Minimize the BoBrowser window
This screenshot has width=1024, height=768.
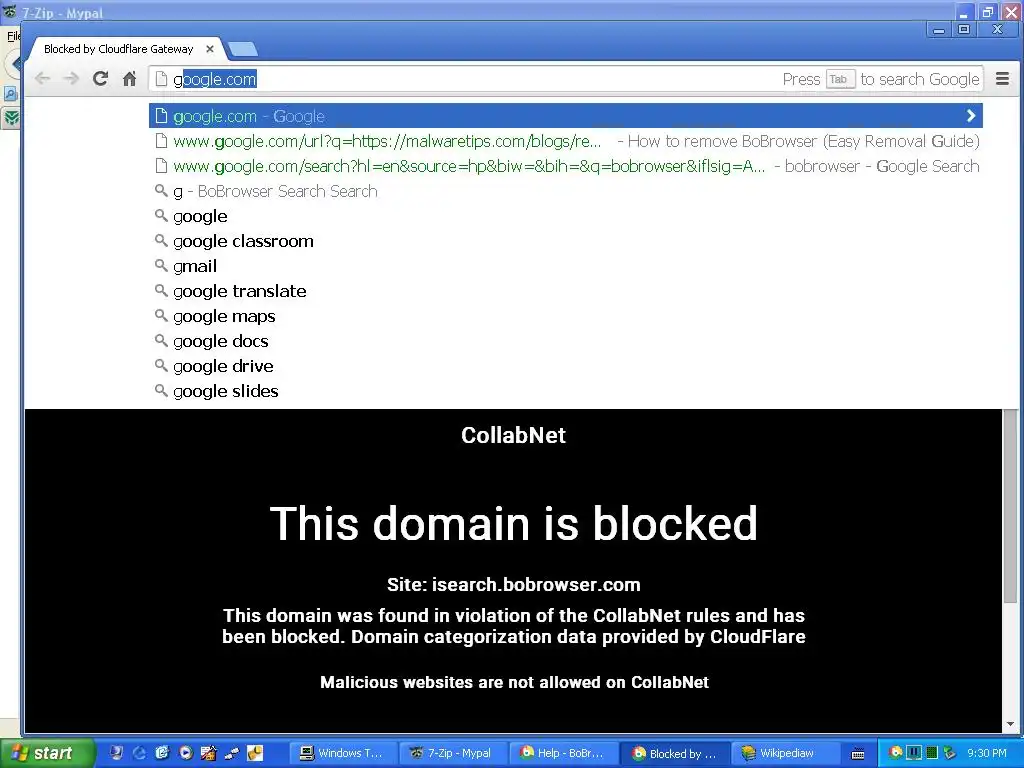pos(938,29)
